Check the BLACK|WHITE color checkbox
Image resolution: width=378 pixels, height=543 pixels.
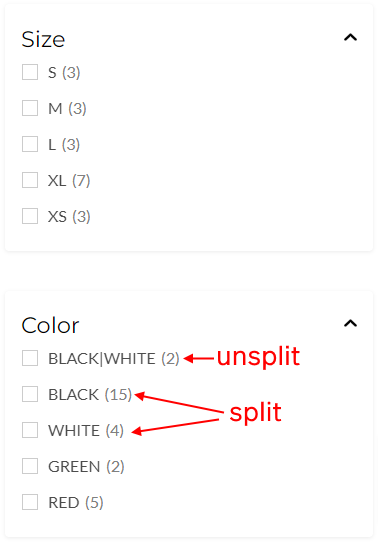click(30, 358)
